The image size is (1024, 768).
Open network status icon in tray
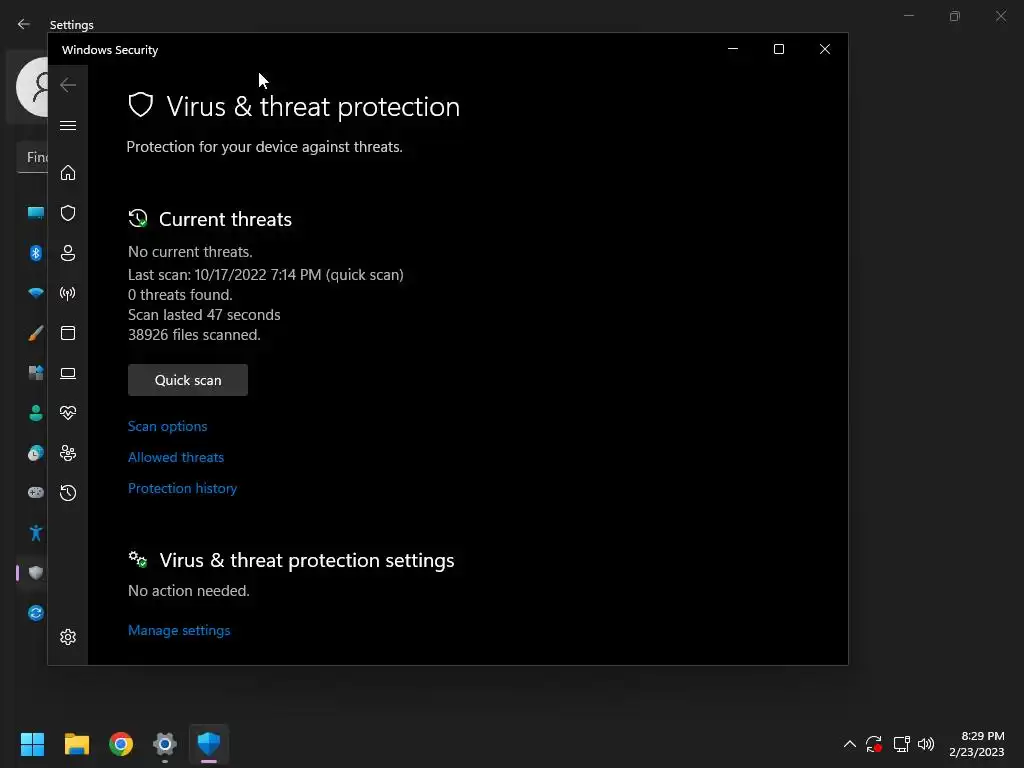click(x=901, y=744)
